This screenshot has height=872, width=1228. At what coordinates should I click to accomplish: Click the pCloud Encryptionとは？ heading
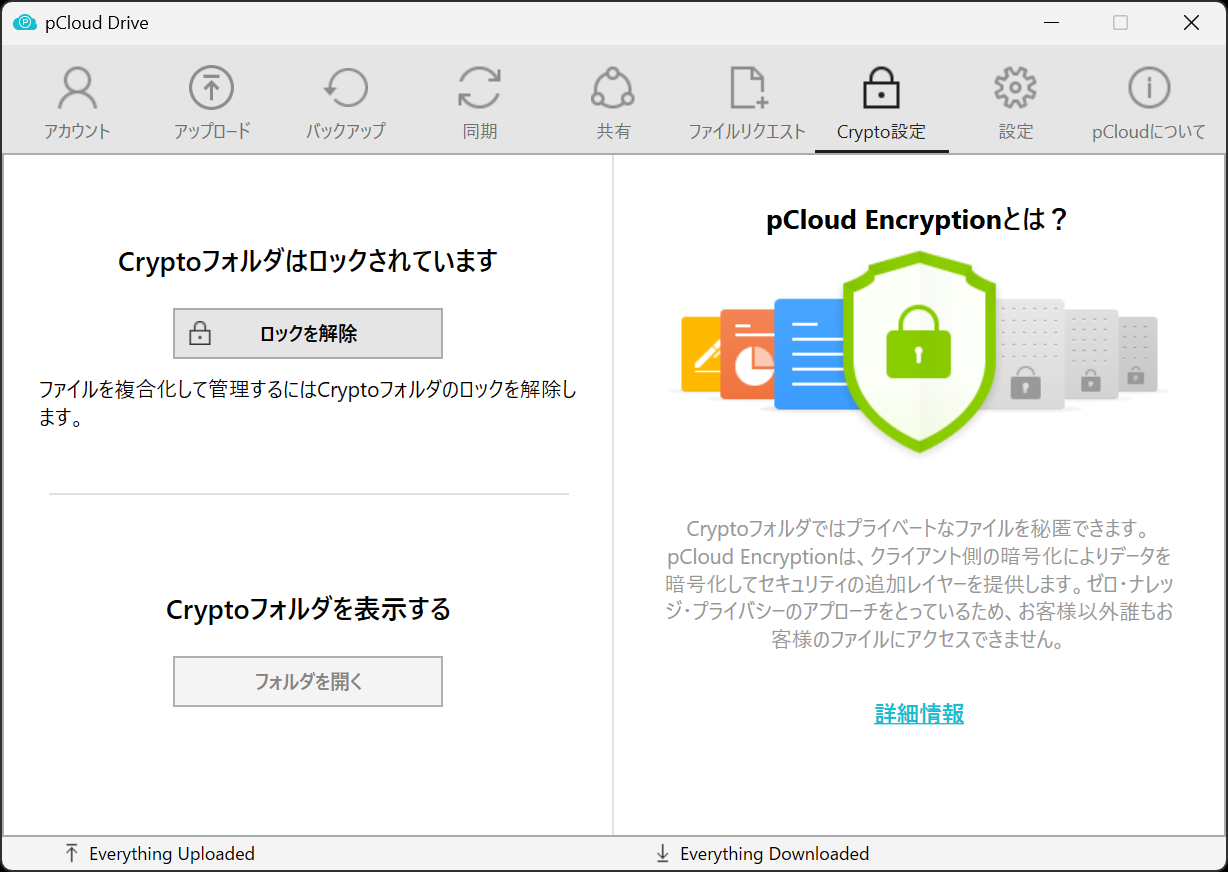[x=918, y=220]
